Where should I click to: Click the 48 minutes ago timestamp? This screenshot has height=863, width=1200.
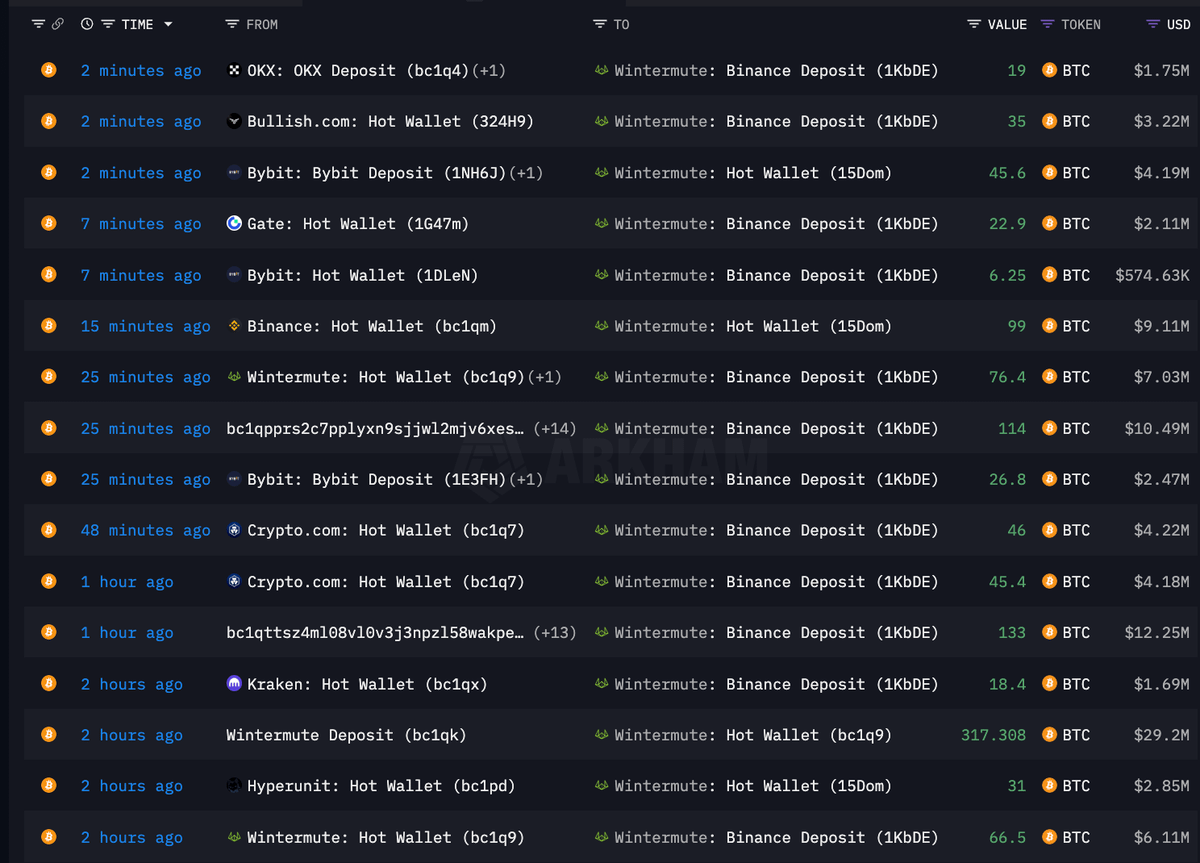pos(146,530)
